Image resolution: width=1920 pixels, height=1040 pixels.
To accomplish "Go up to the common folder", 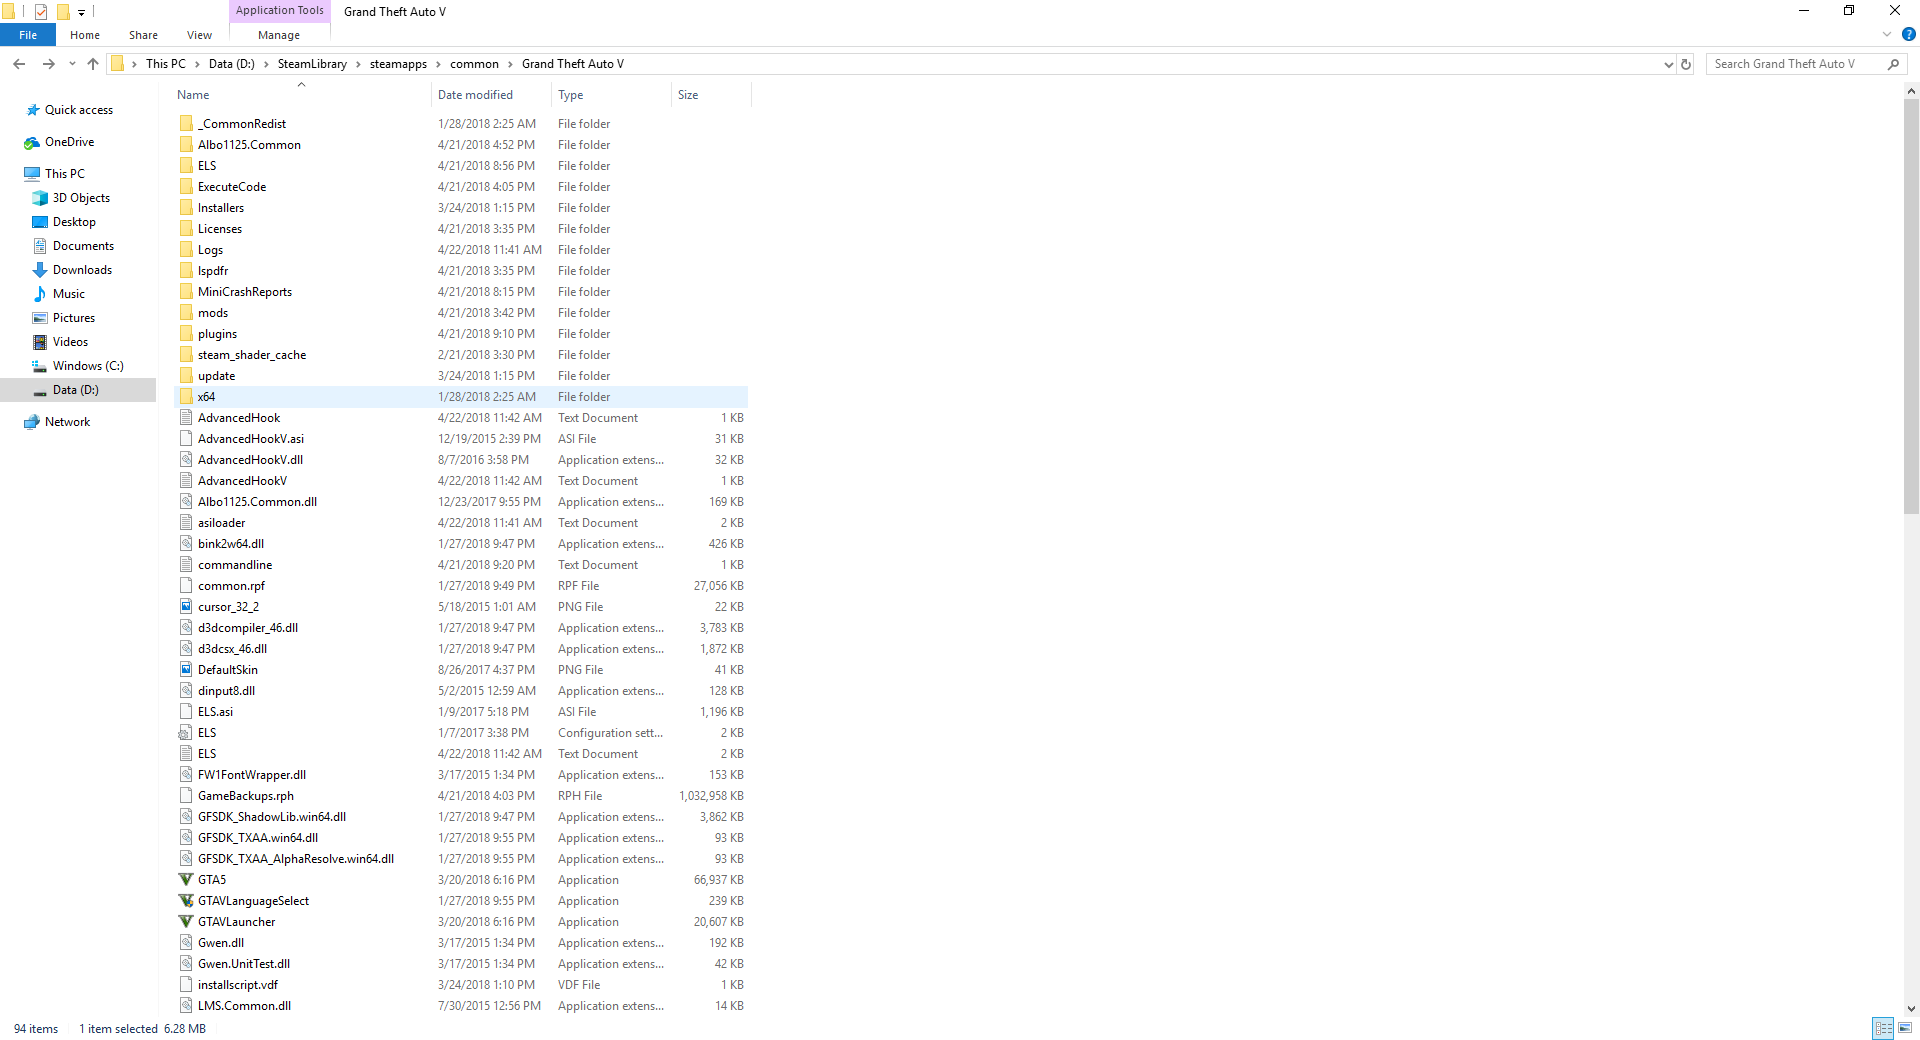I will point(93,64).
